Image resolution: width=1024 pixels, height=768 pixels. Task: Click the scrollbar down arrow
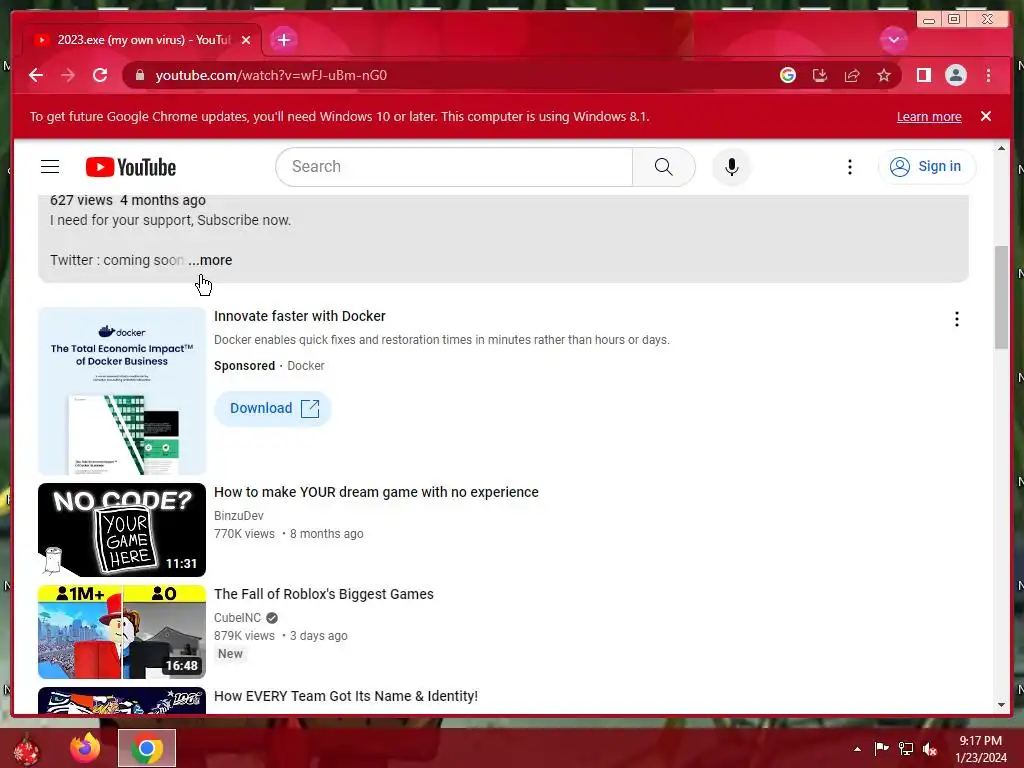click(x=1001, y=705)
